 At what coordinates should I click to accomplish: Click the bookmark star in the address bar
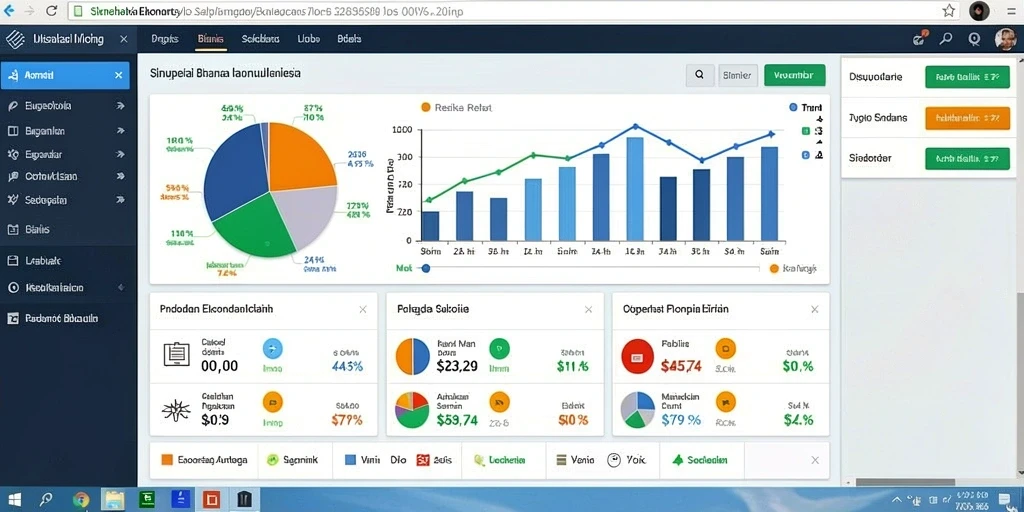[949, 10]
